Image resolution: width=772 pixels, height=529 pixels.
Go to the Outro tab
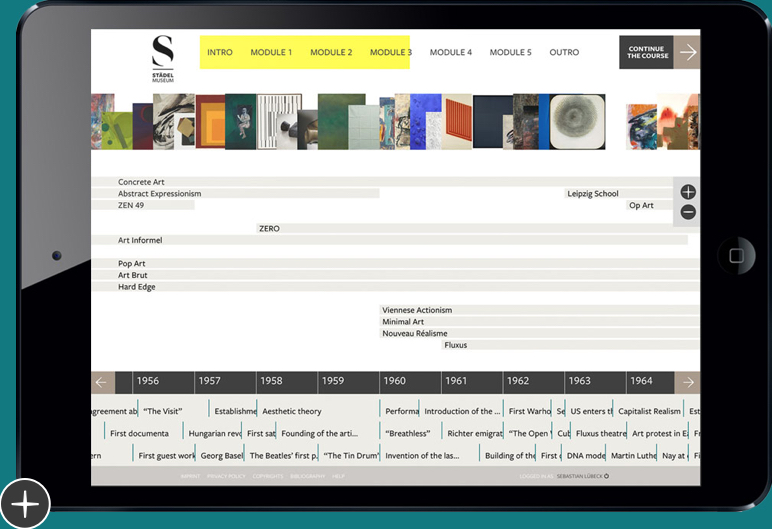(x=564, y=52)
